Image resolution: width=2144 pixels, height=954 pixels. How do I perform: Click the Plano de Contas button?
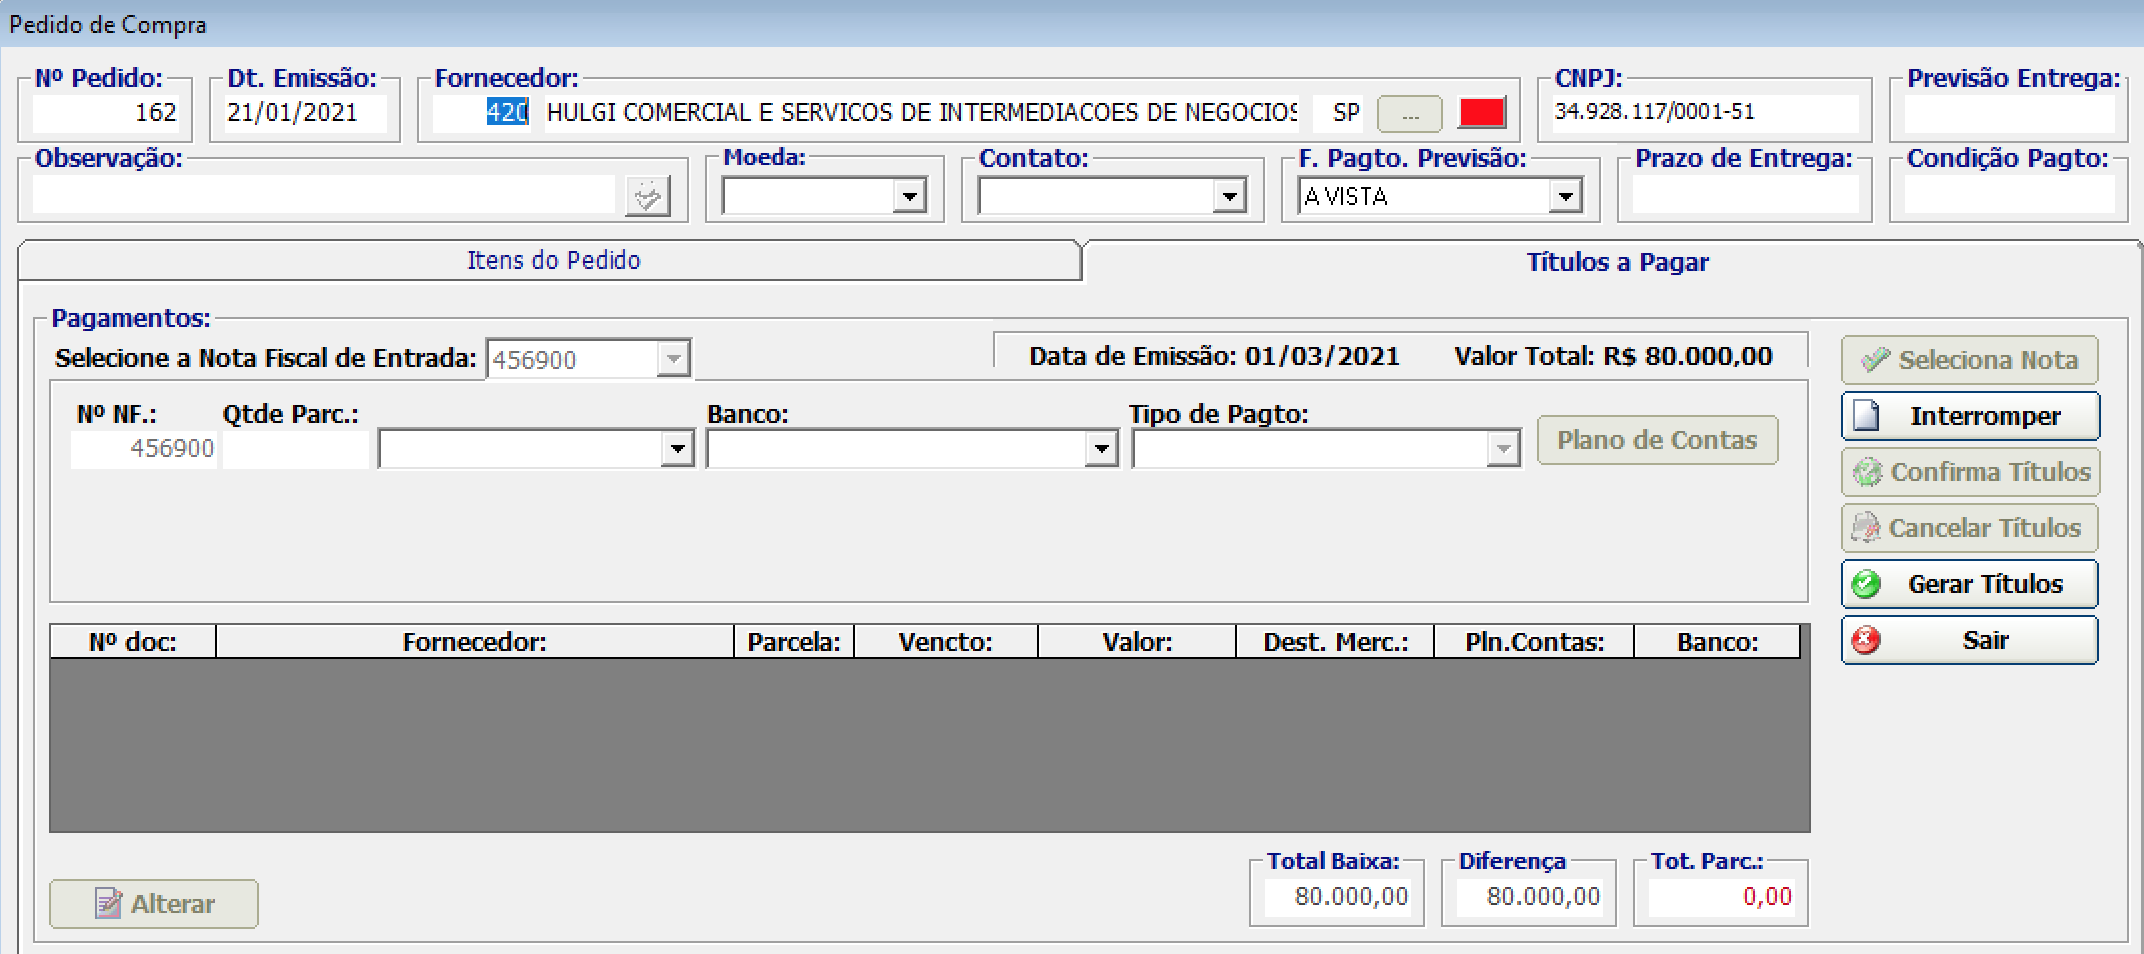tap(1657, 440)
